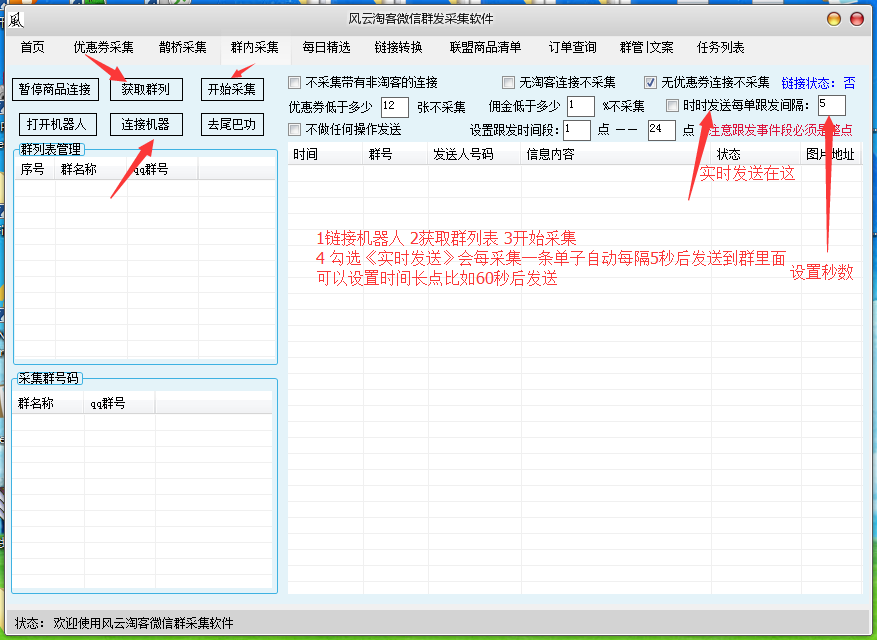This screenshot has width=877, height=640.
Task: Click the 状态 column header
Action: point(756,154)
